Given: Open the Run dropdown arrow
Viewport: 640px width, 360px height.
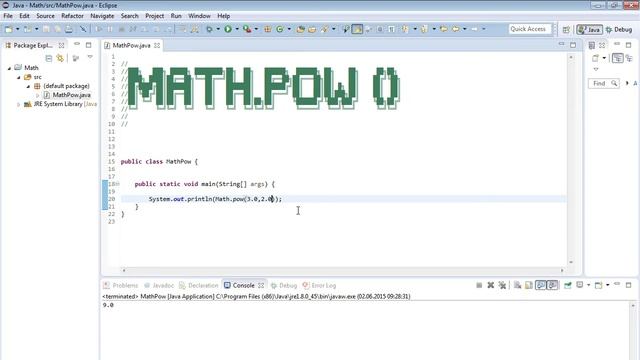Looking at the screenshot, I should 237,29.
